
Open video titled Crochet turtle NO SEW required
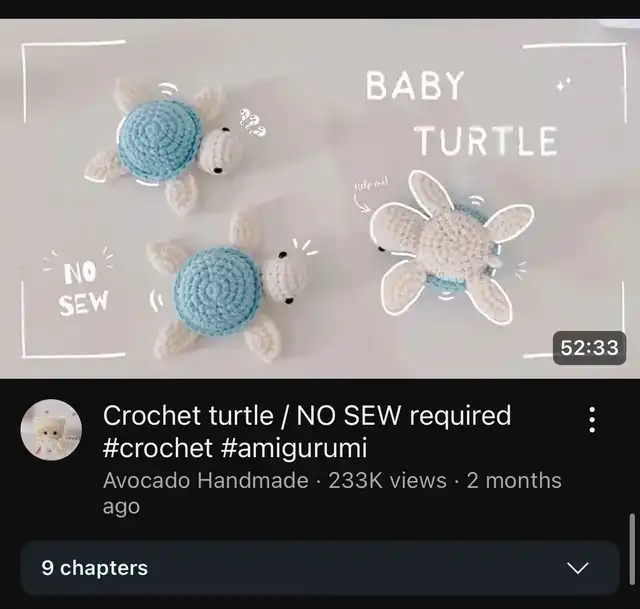pos(307,431)
